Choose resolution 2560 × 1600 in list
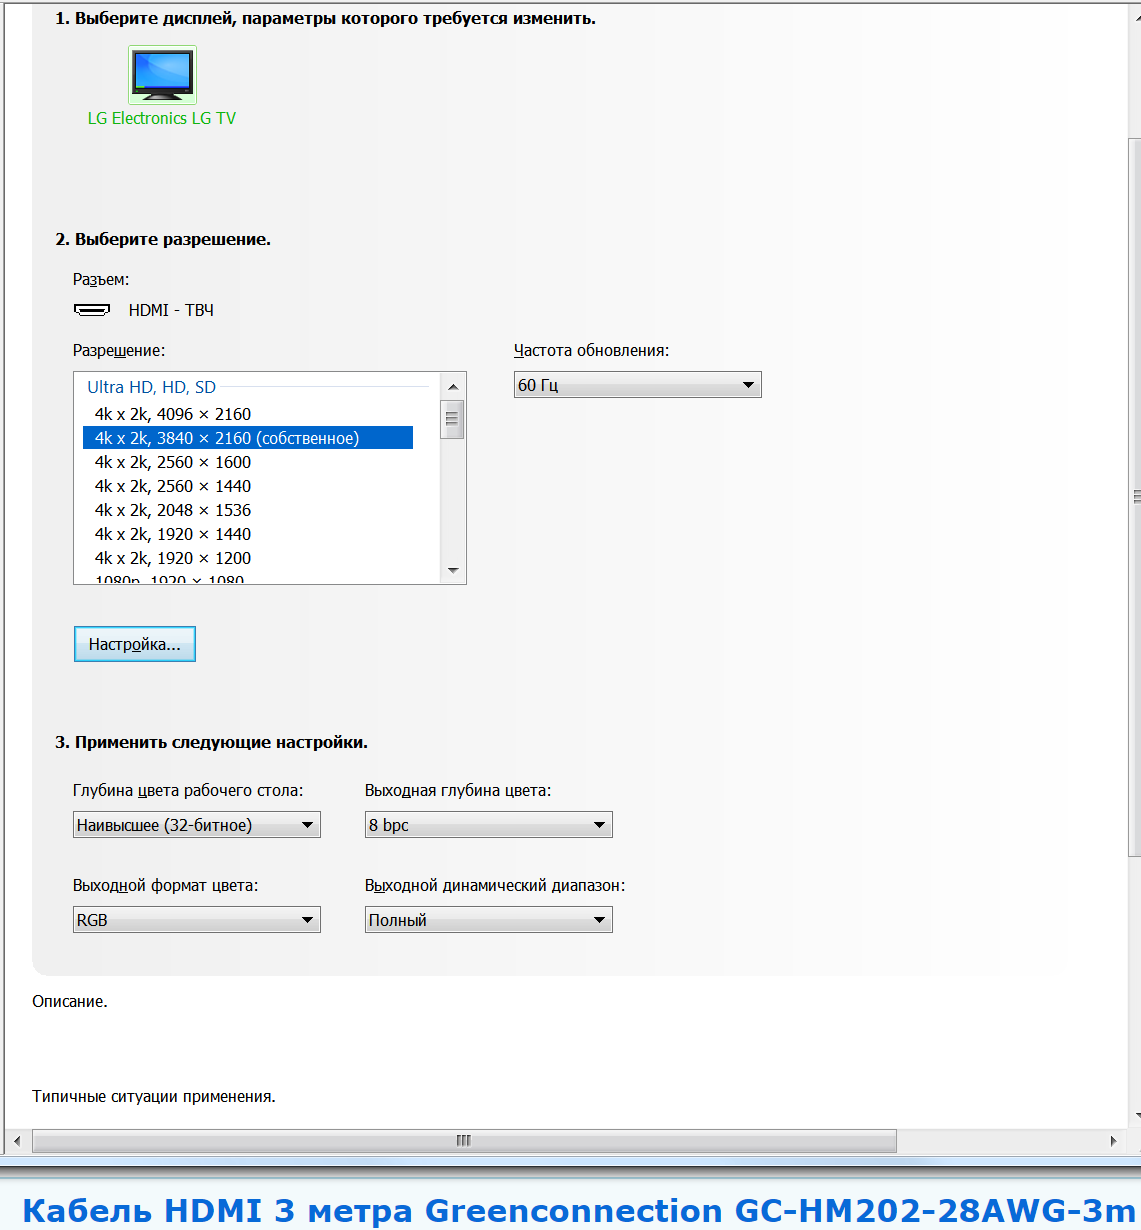The image size is (1141, 1230). pos(173,462)
